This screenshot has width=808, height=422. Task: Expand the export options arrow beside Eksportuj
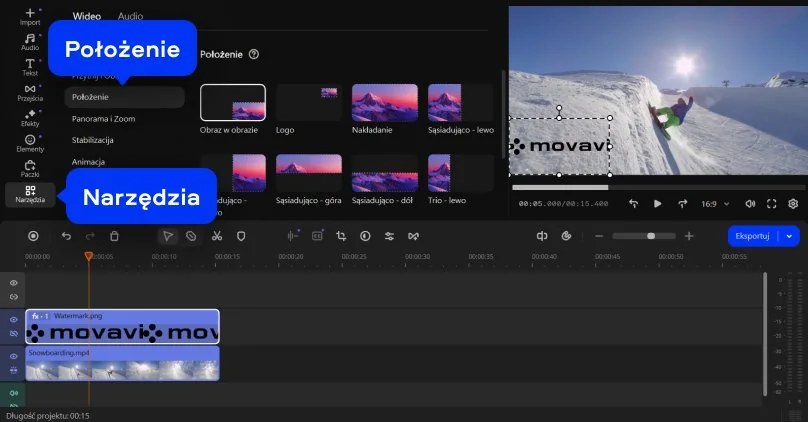pyautogui.click(x=791, y=236)
